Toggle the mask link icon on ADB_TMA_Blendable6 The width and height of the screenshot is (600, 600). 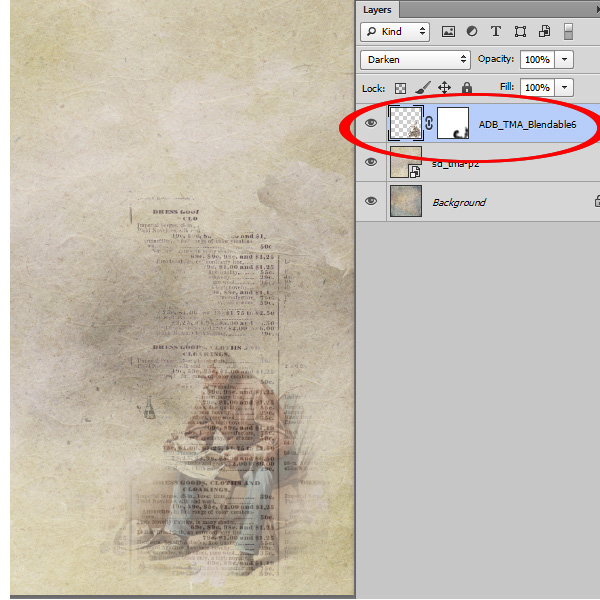pos(429,123)
